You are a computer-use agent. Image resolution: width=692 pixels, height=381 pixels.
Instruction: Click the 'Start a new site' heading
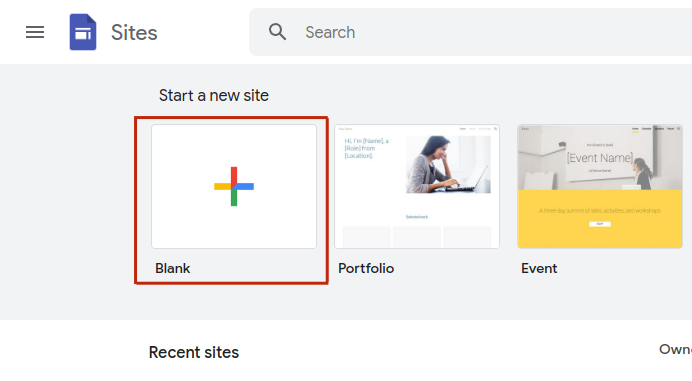[x=214, y=95]
